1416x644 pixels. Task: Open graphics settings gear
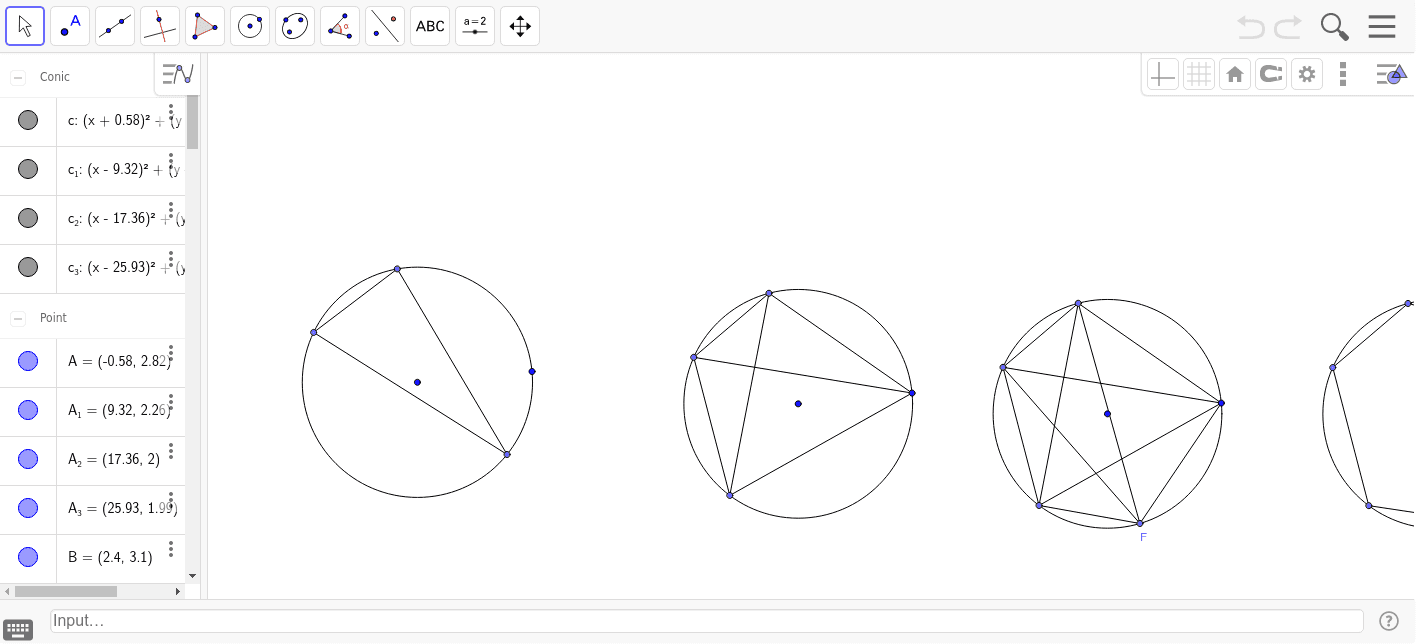click(1306, 74)
